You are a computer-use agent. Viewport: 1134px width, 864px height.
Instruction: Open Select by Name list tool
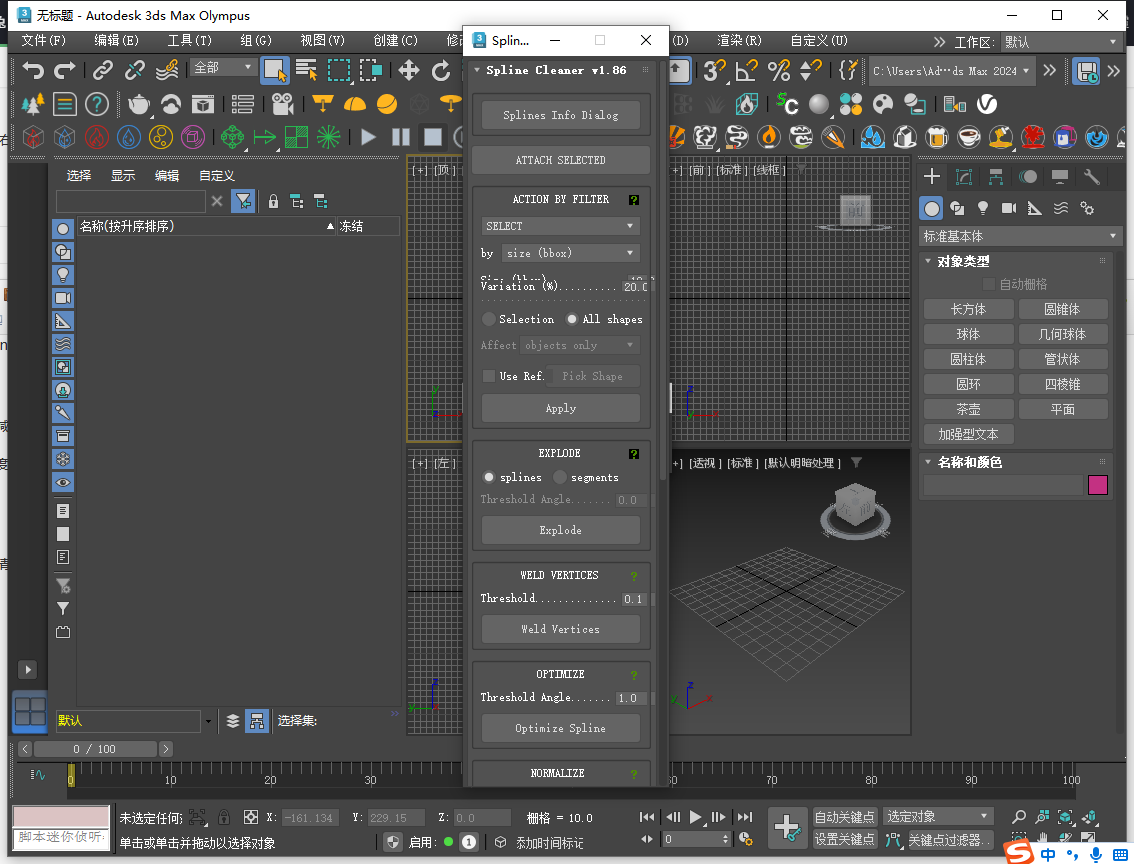(x=307, y=71)
